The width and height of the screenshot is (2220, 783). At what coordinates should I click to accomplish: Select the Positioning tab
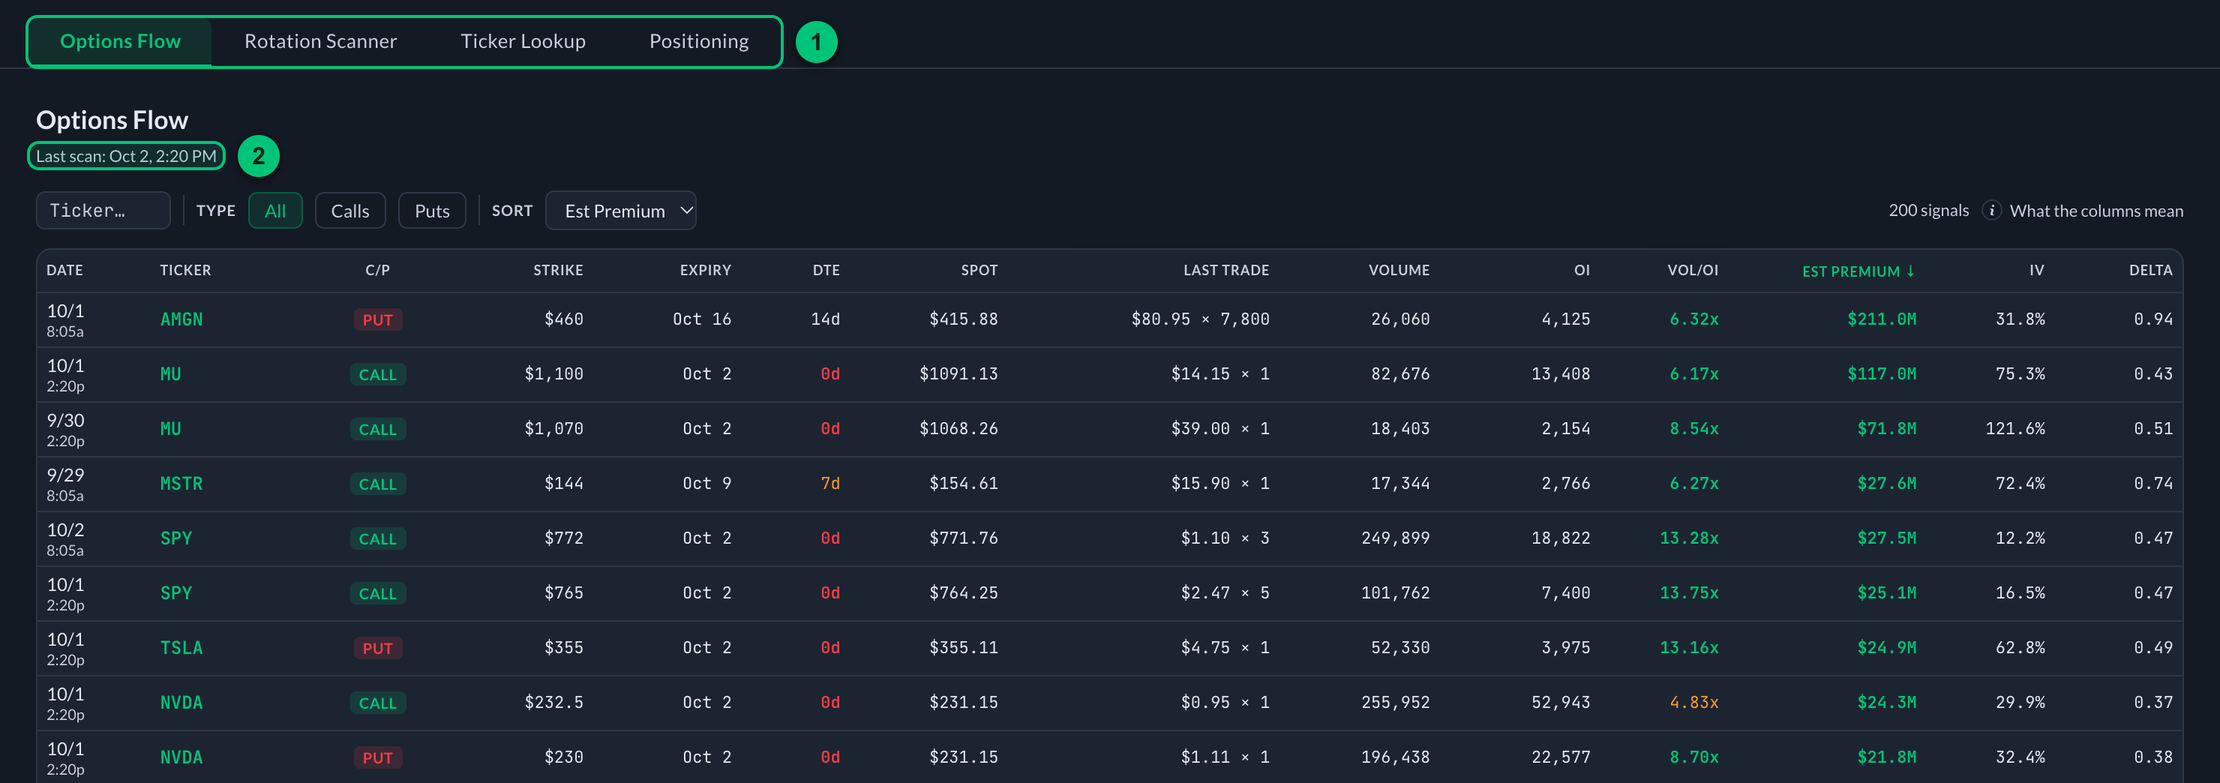(x=699, y=41)
